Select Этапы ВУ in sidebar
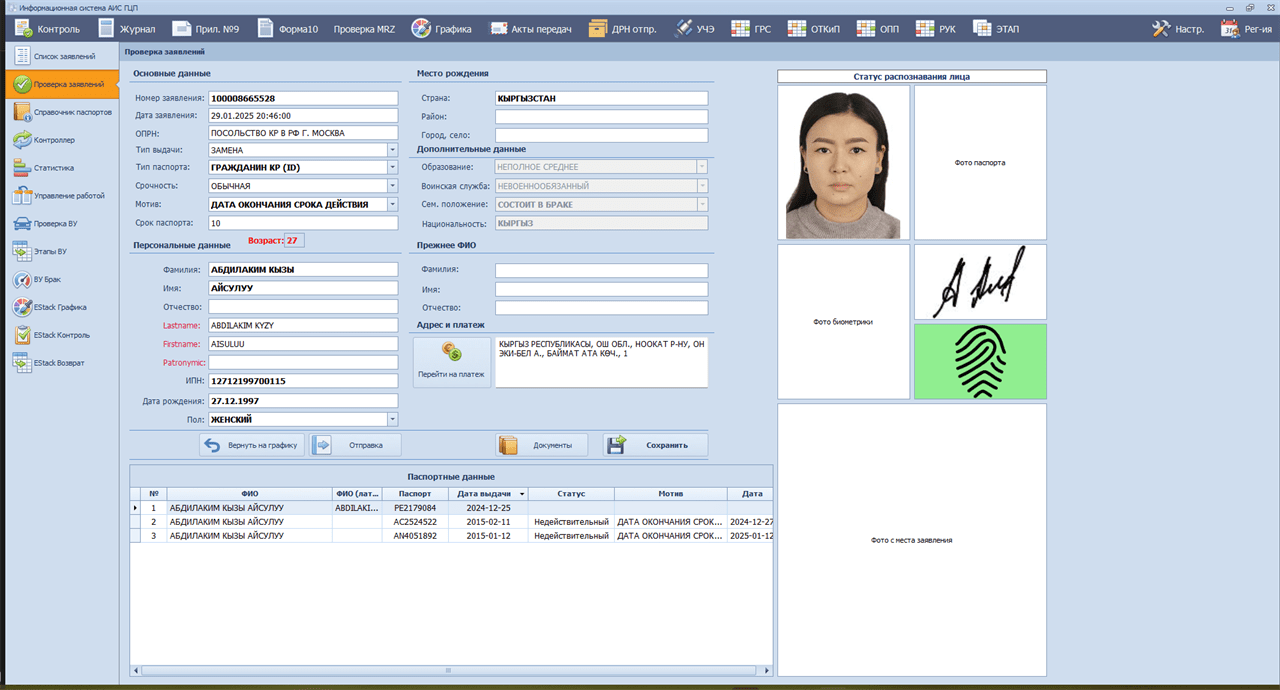The height and width of the screenshot is (690, 1280). (60, 252)
